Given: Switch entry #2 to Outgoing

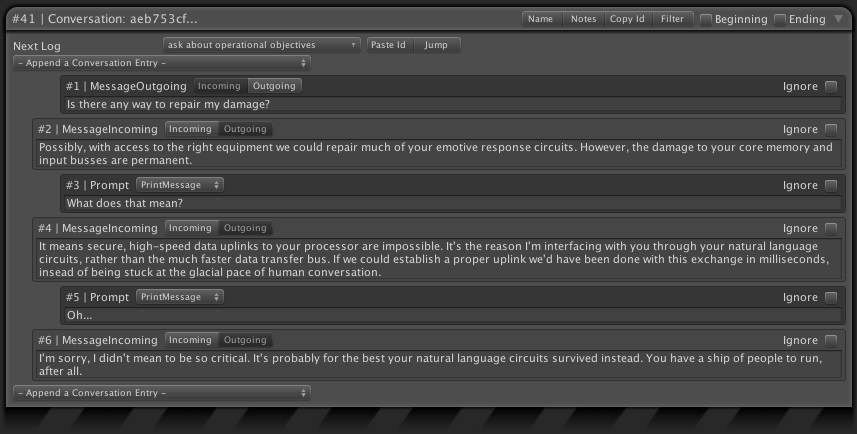Looking at the screenshot, I should tap(245, 129).
